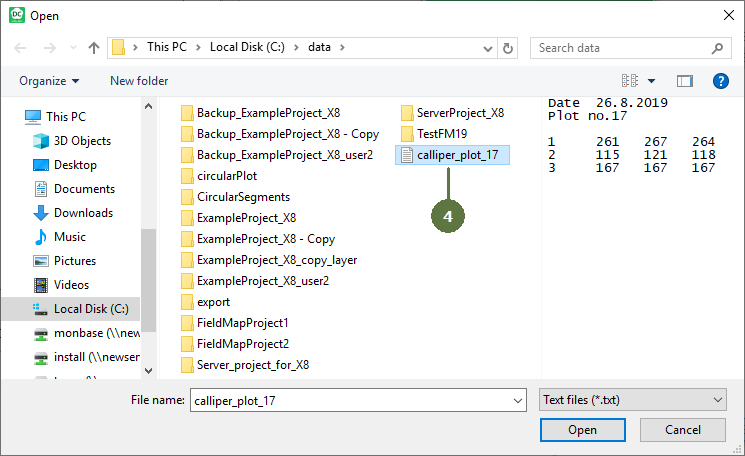The height and width of the screenshot is (456, 745).
Task: Select ExampleProject_X8_user2 folder
Action: (x=255, y=281)
